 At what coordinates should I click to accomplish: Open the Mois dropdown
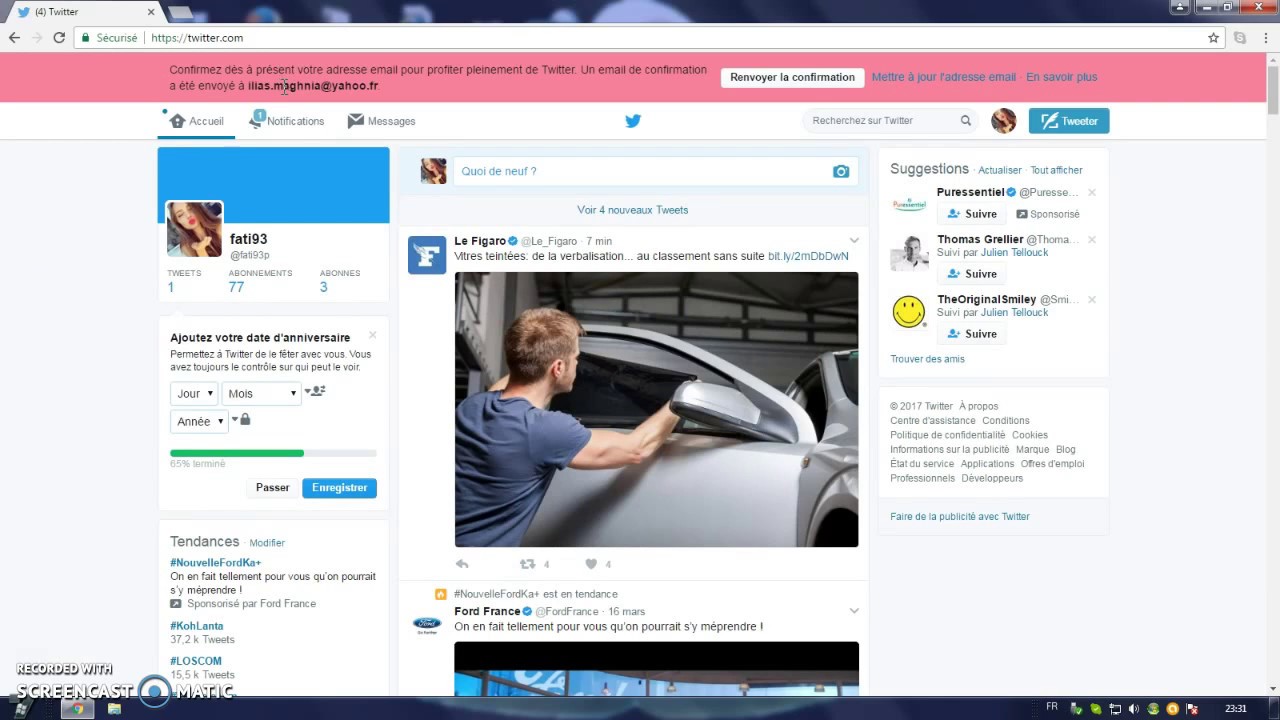(x=261, y=394)
